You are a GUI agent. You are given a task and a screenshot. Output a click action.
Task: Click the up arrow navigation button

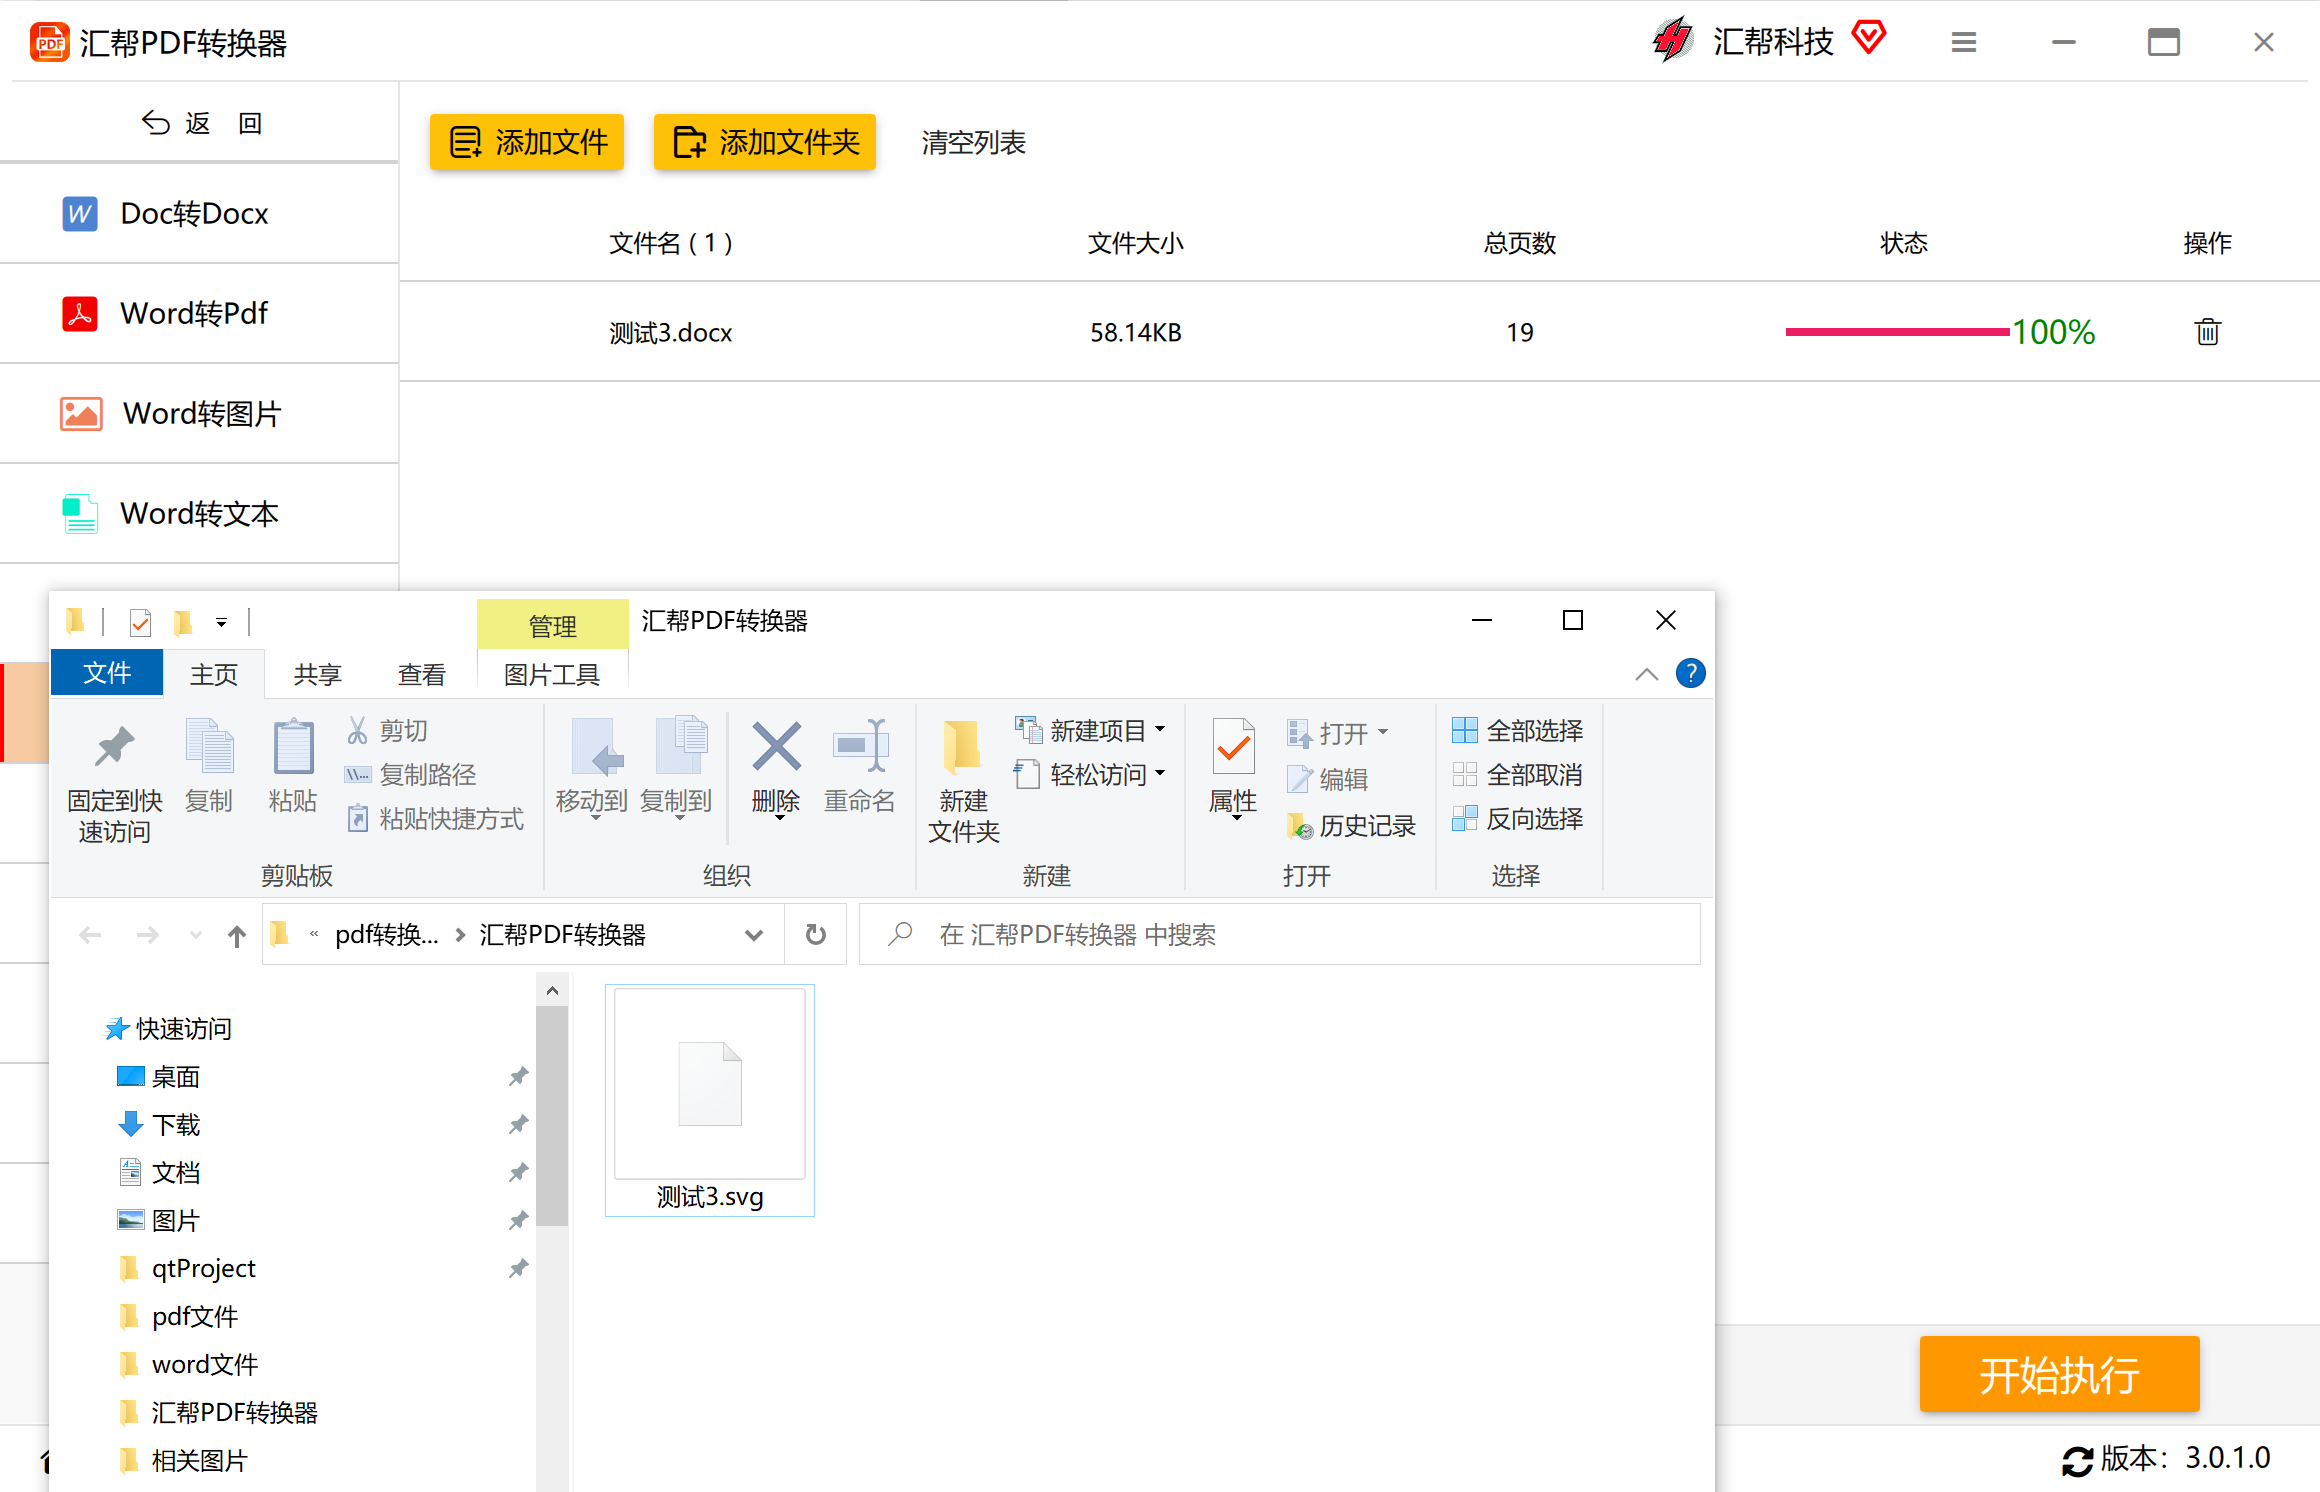pyautogui.click(x=236, y=935)
